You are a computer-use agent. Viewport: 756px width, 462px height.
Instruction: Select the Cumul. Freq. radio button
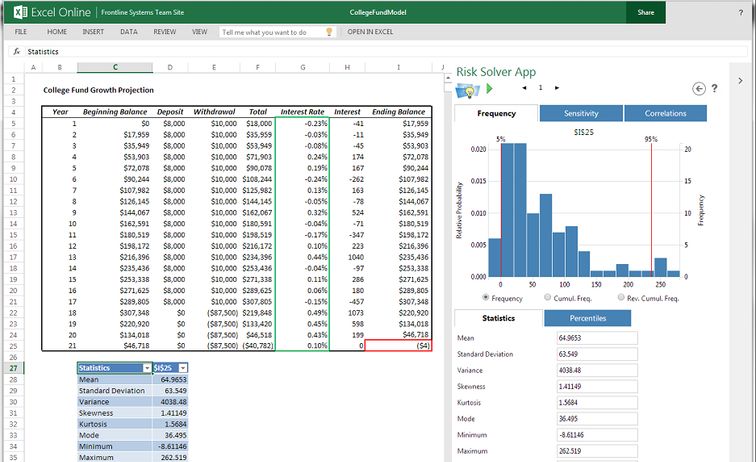tap(547, 298)
